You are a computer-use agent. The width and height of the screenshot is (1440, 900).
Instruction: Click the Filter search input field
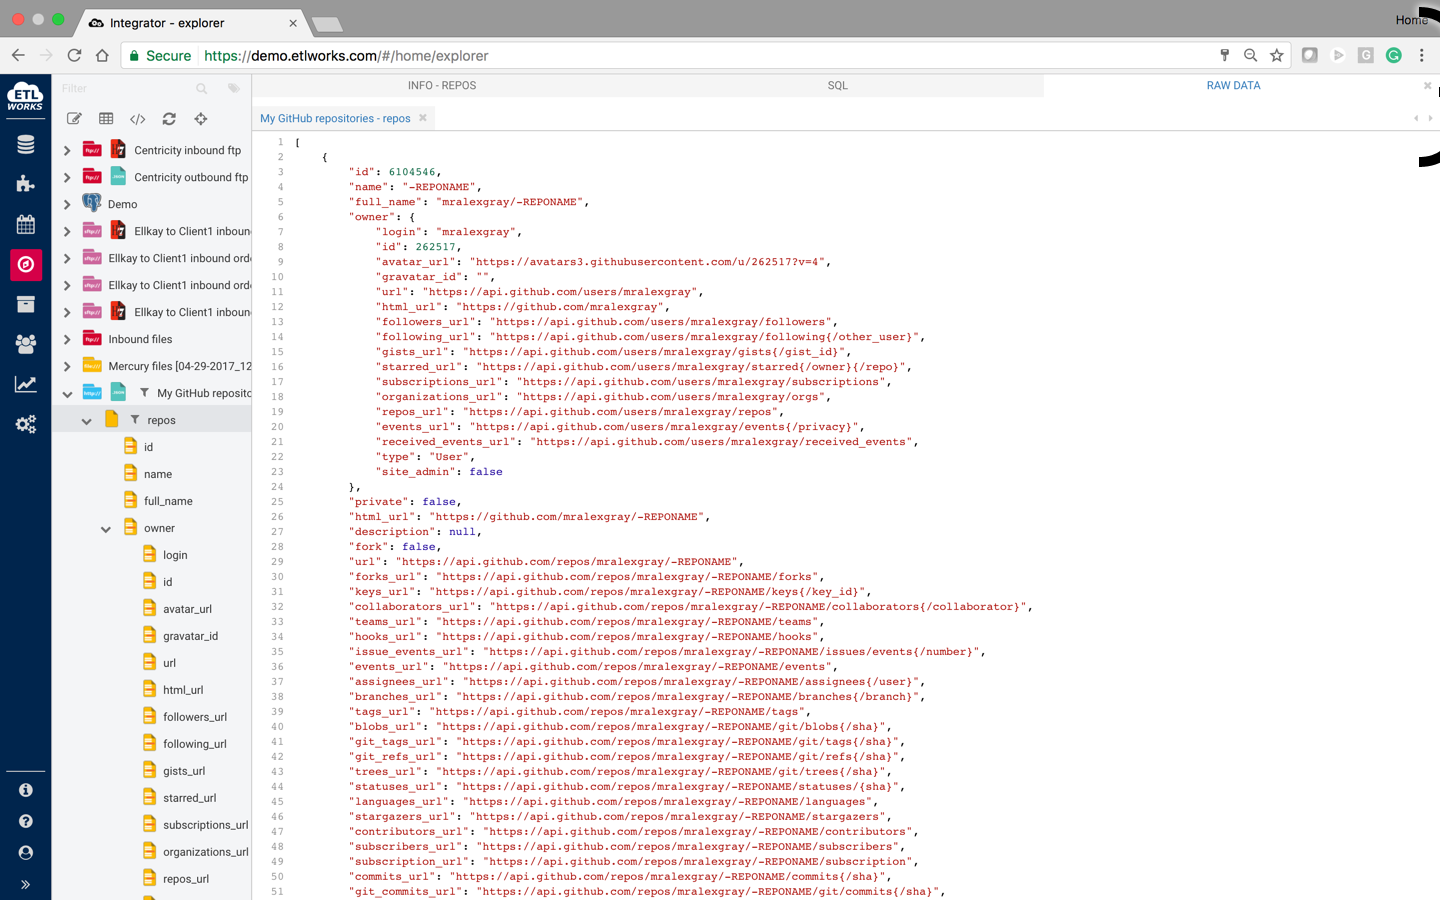click(x=127, y=88)
